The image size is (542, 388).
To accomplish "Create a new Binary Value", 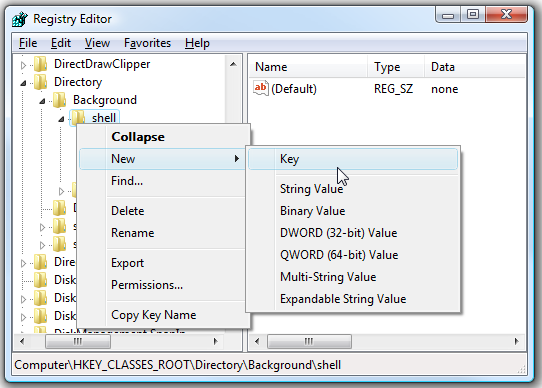I will 353,211.
